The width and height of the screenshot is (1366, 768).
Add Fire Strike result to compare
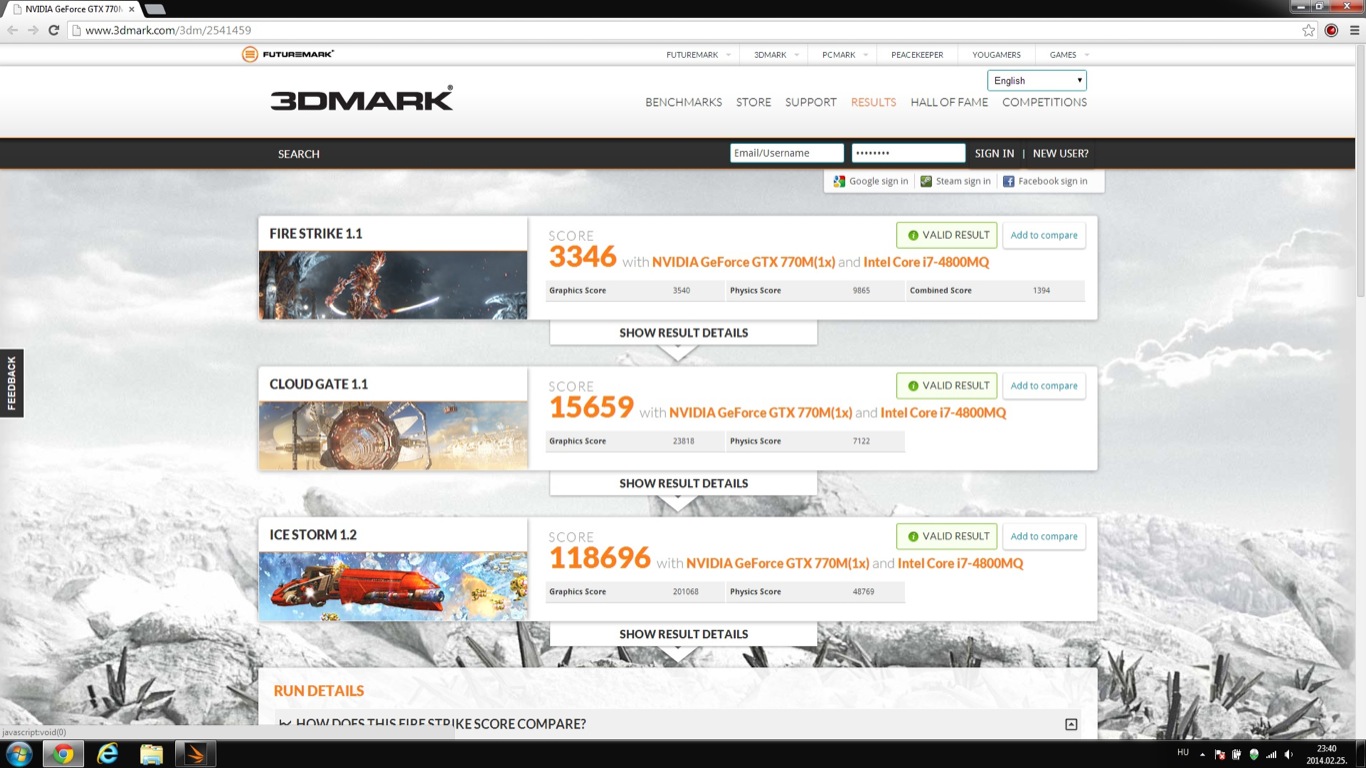1044,235
